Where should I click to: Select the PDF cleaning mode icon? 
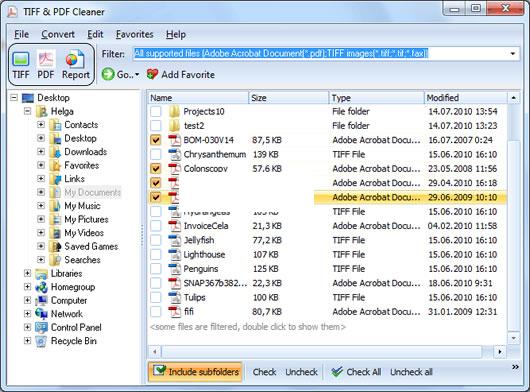click(x=46, y=59)
